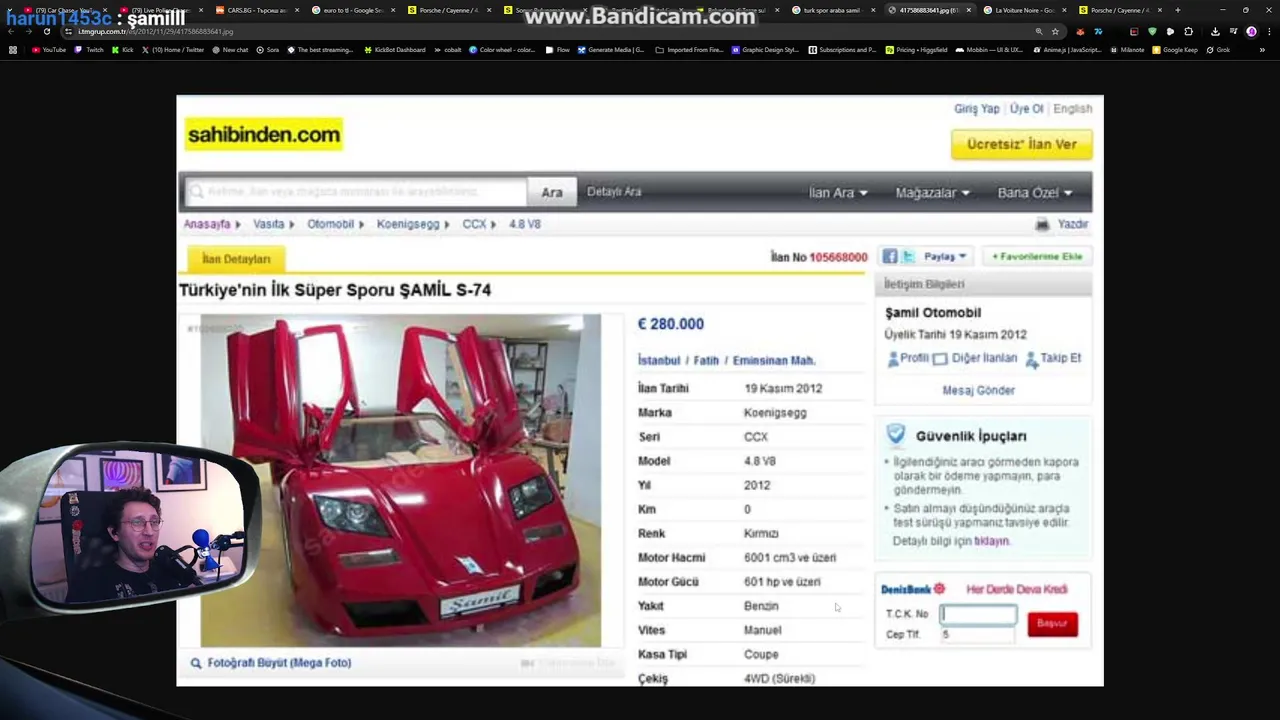Open the apps grid icon in bookmarks bar
Screen dimensions: 1280x720
[13, 50]
